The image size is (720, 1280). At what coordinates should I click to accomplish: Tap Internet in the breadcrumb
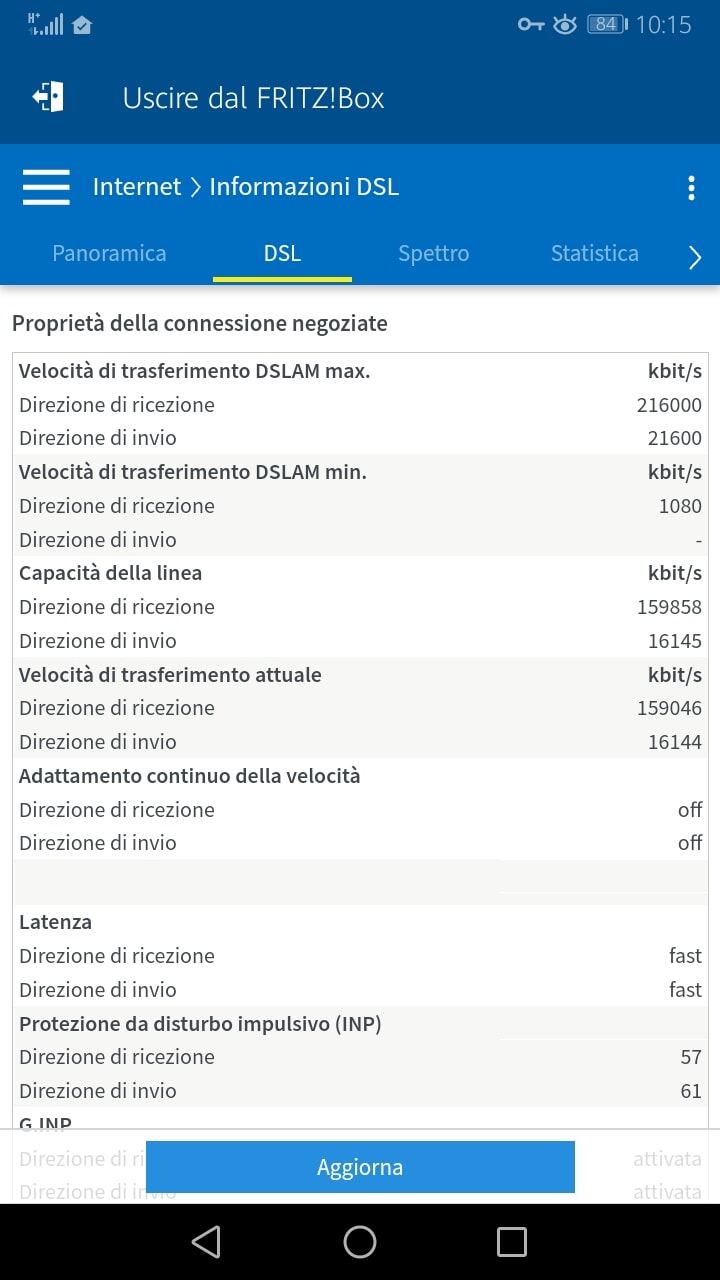137,187
